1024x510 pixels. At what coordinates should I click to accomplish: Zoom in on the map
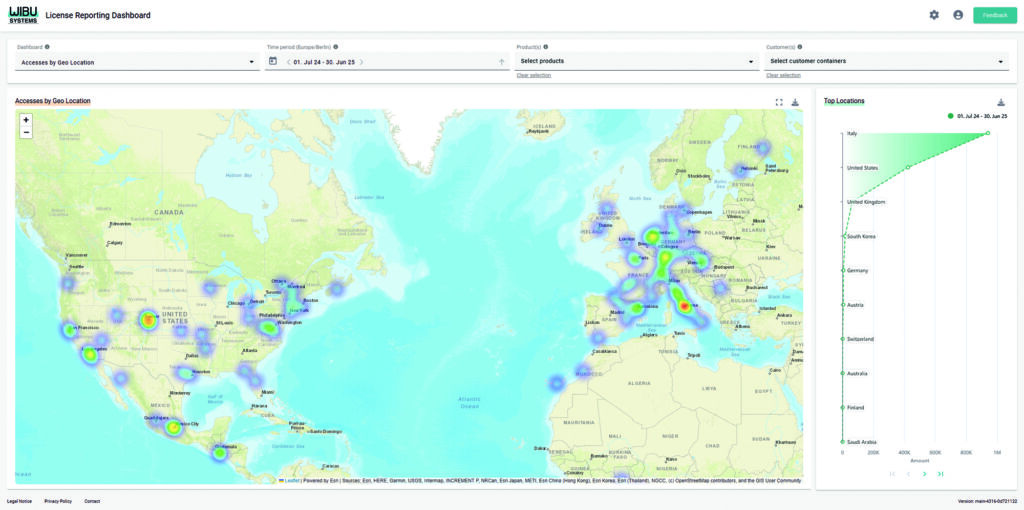26,120
